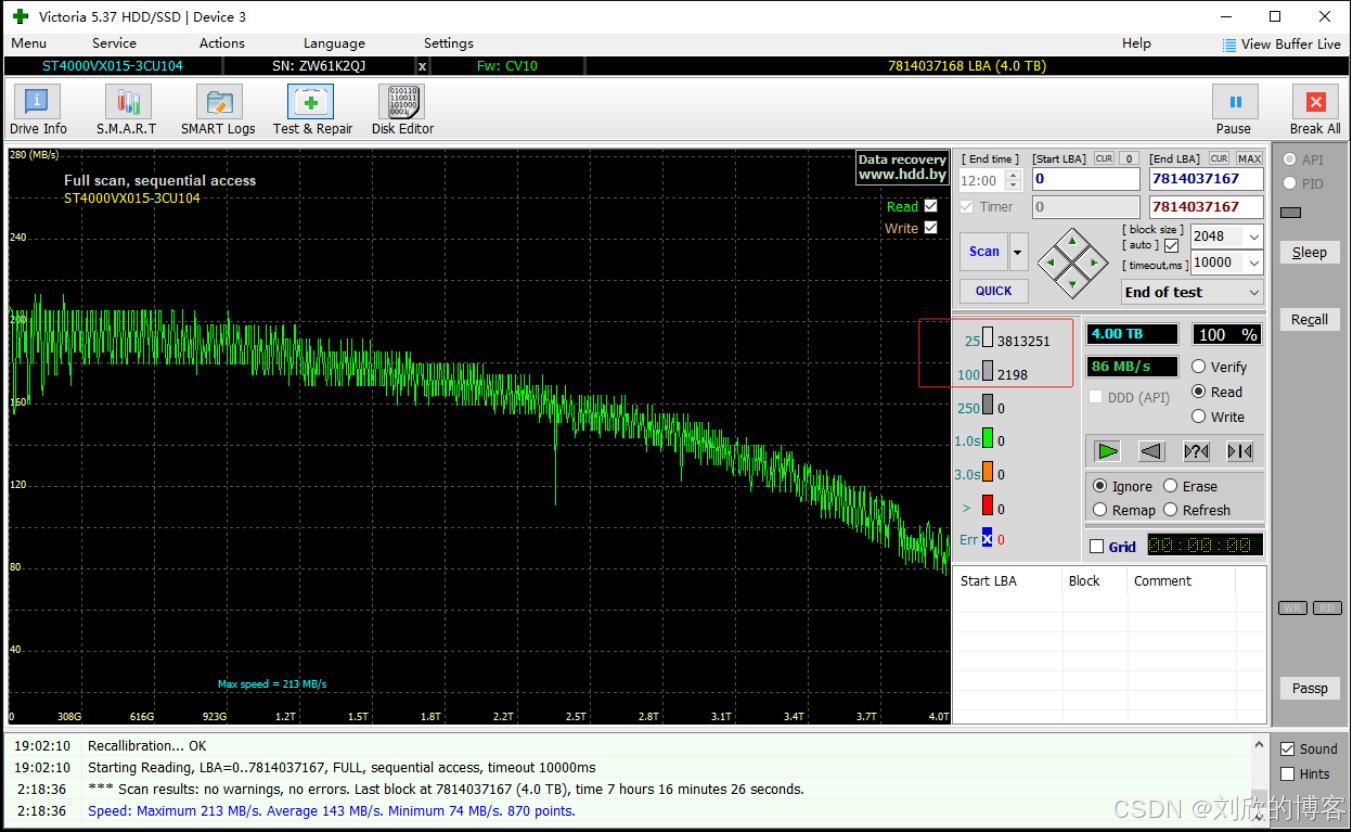
Task: Open the Settings menu
Action: 448,43
